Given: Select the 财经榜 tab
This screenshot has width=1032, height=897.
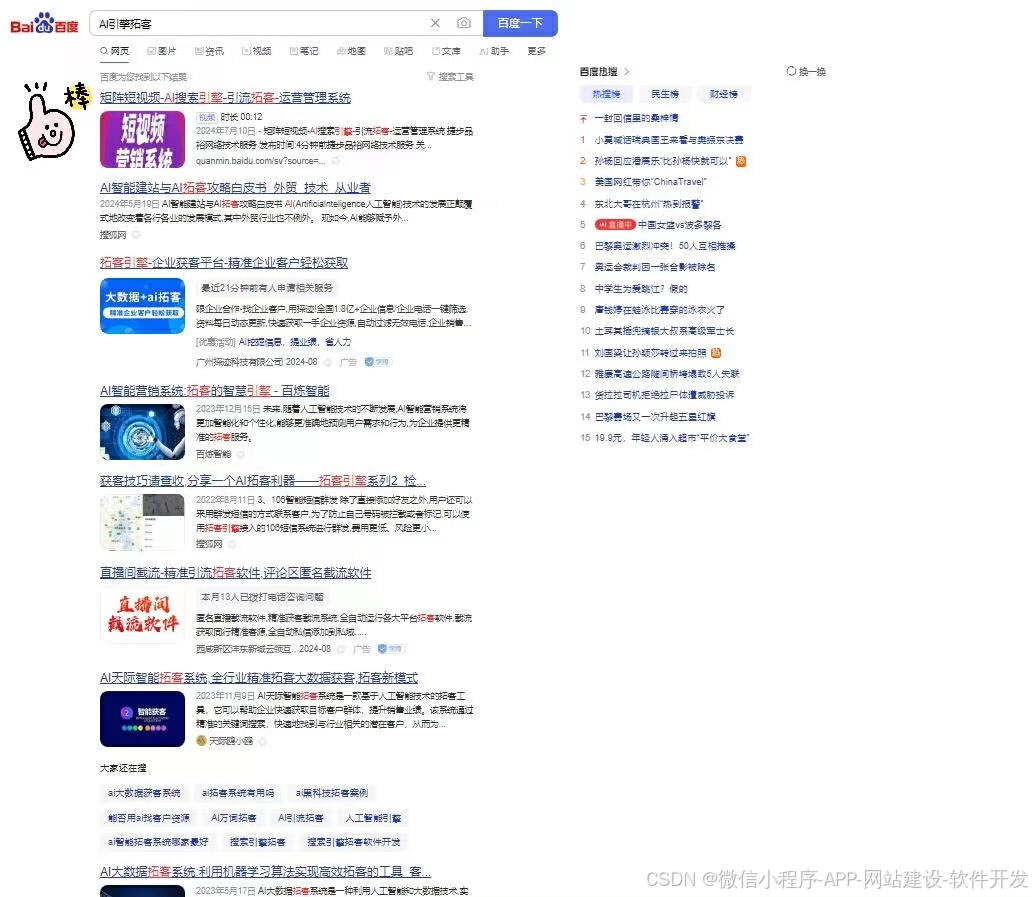Looking at the screenshot, I should point(723,94).
